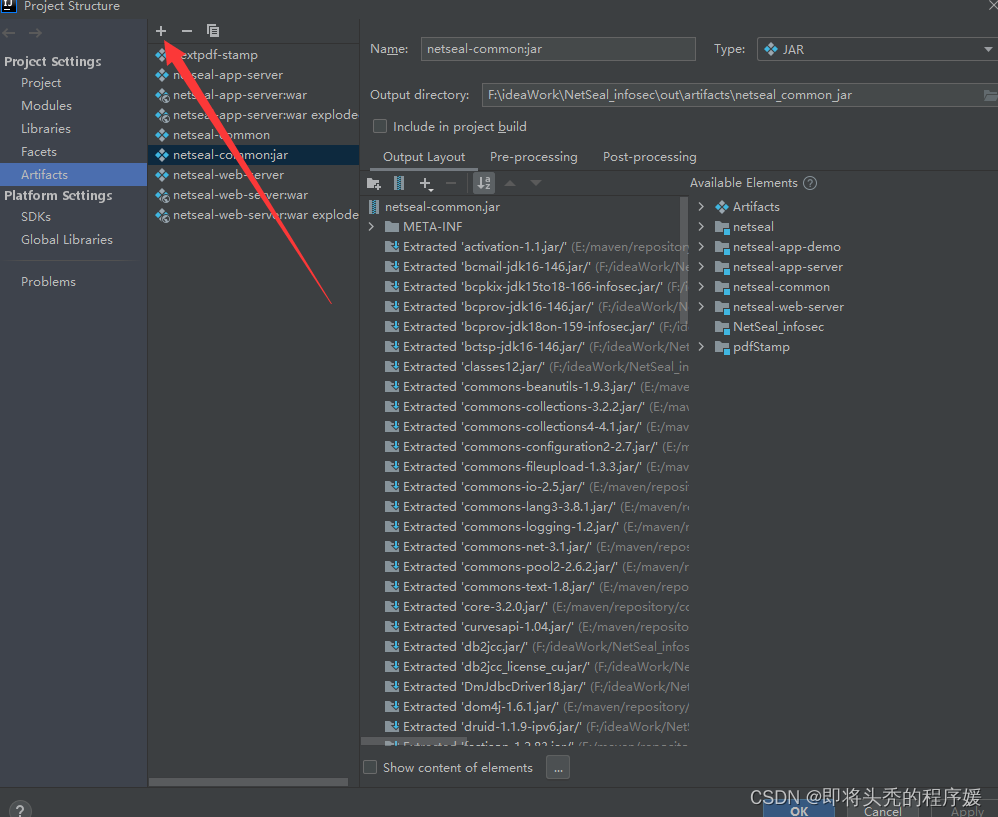Switch to the Post-processing tab
Screen dimensions: 998x817
(649, 157)
